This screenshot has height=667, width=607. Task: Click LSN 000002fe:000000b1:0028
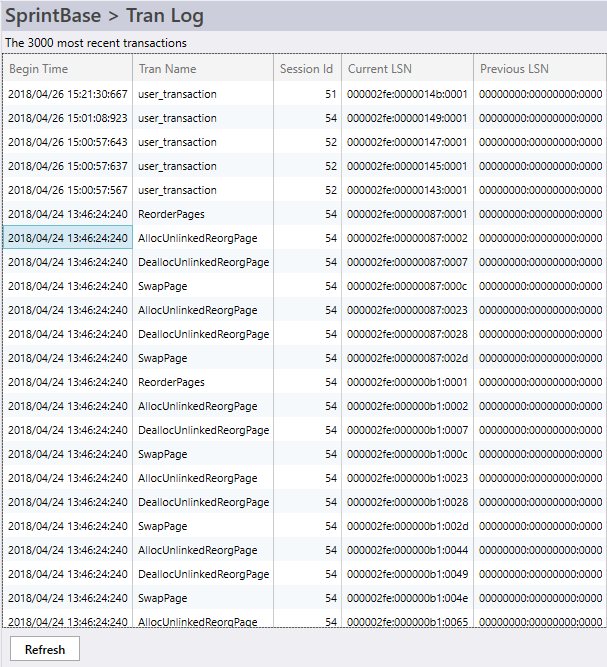pos(407,502)
